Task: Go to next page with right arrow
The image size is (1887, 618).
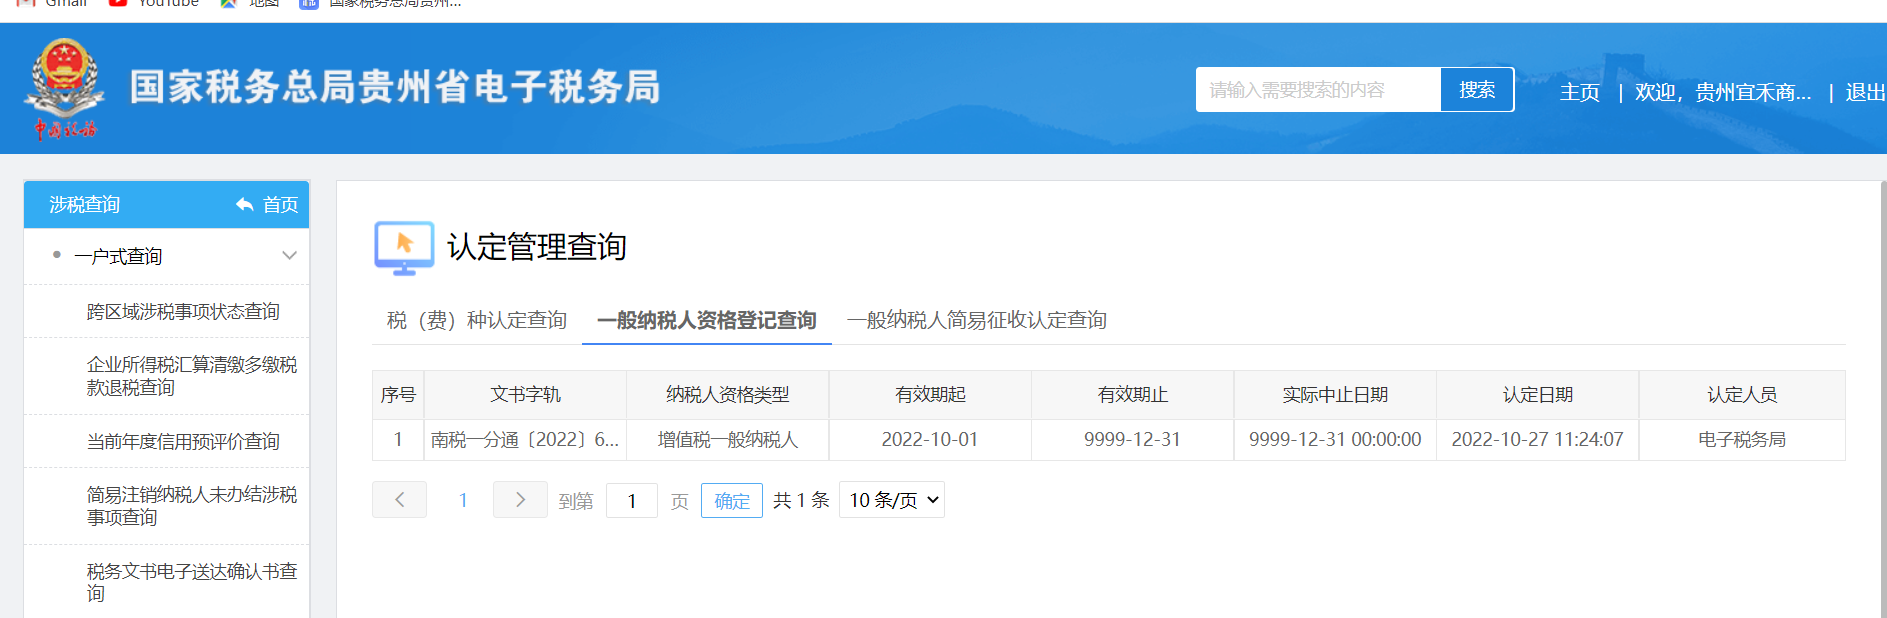Action: (x=520, y=500)
